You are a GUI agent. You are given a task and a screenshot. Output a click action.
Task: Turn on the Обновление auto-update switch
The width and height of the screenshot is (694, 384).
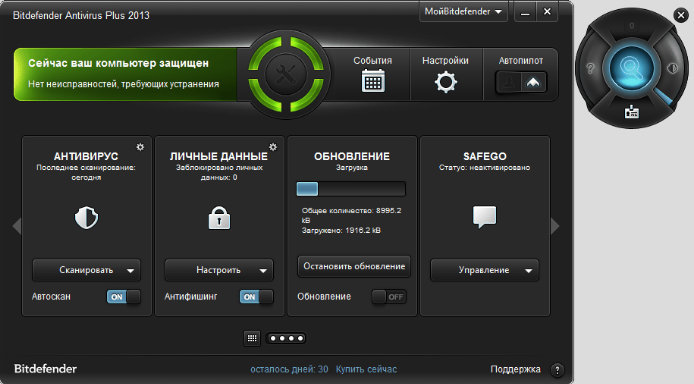[x=389, y=297]
